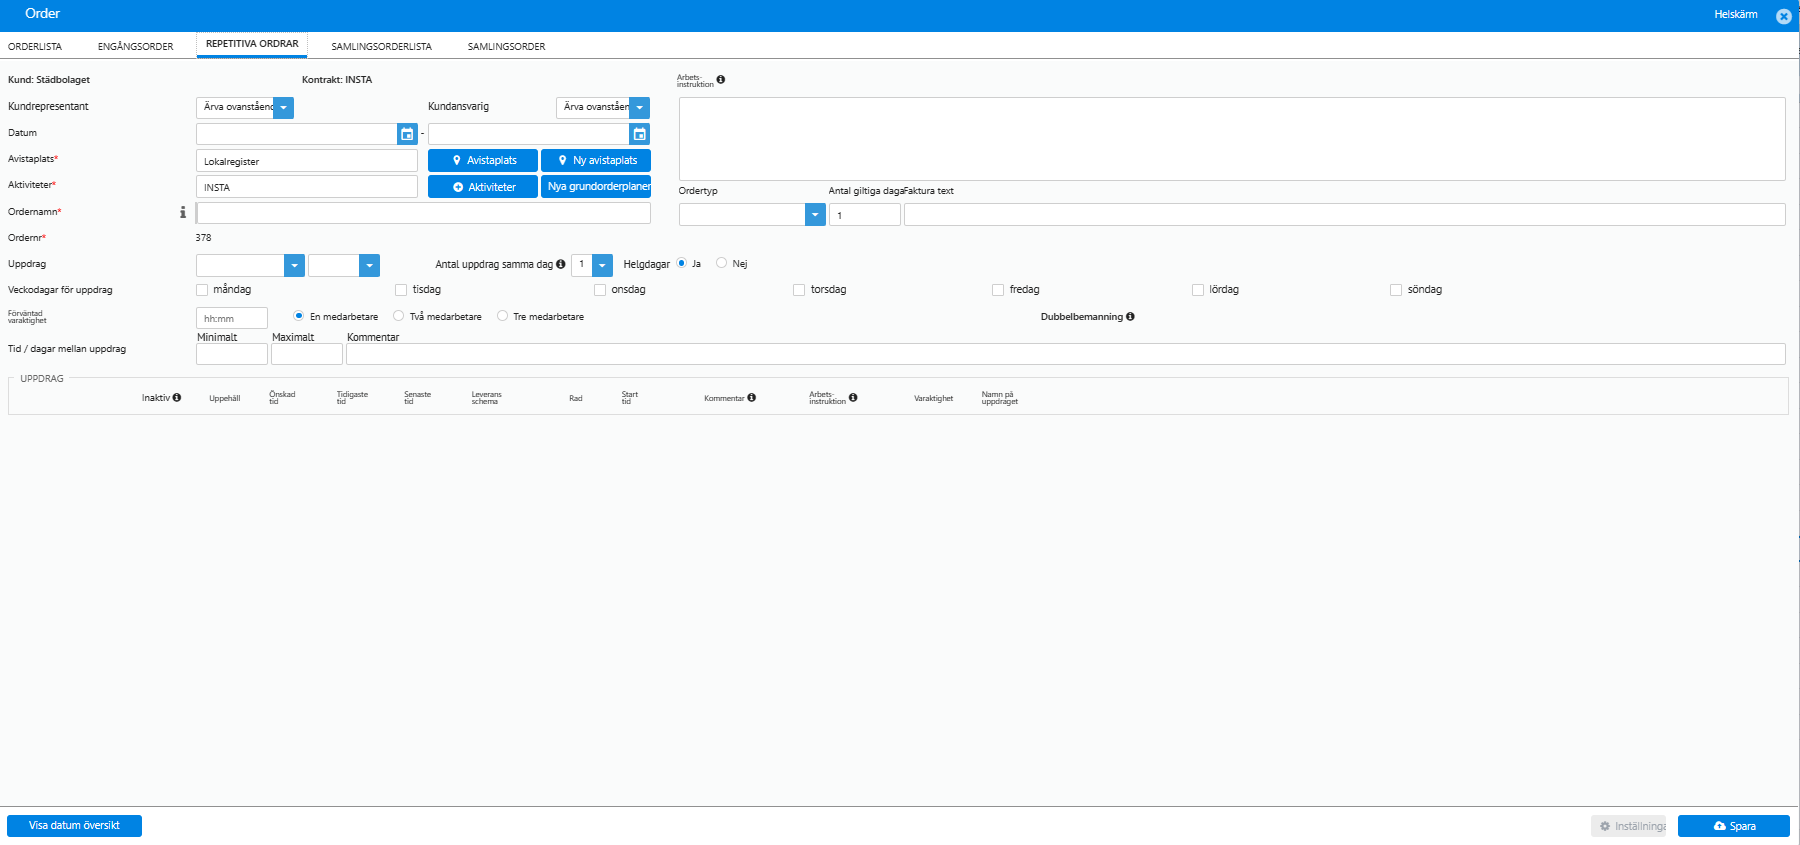This screenshot has width=1800, height=845.
Task: Open the SAMLINGSORDER tab
Action: point(507,47)
